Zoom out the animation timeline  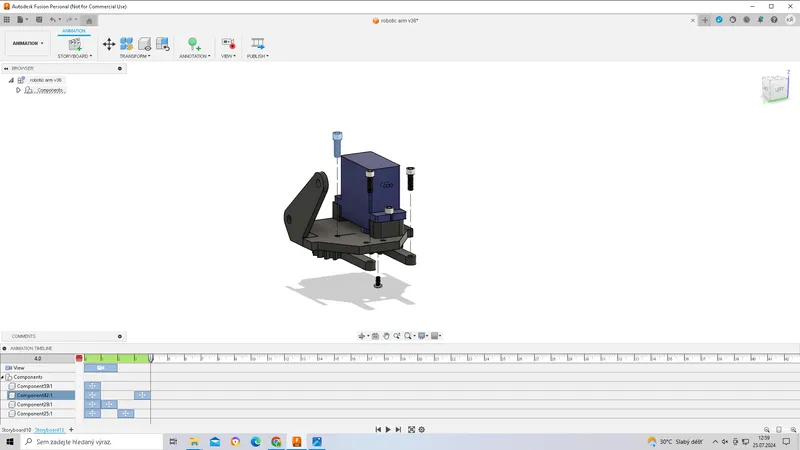(766, 430)
